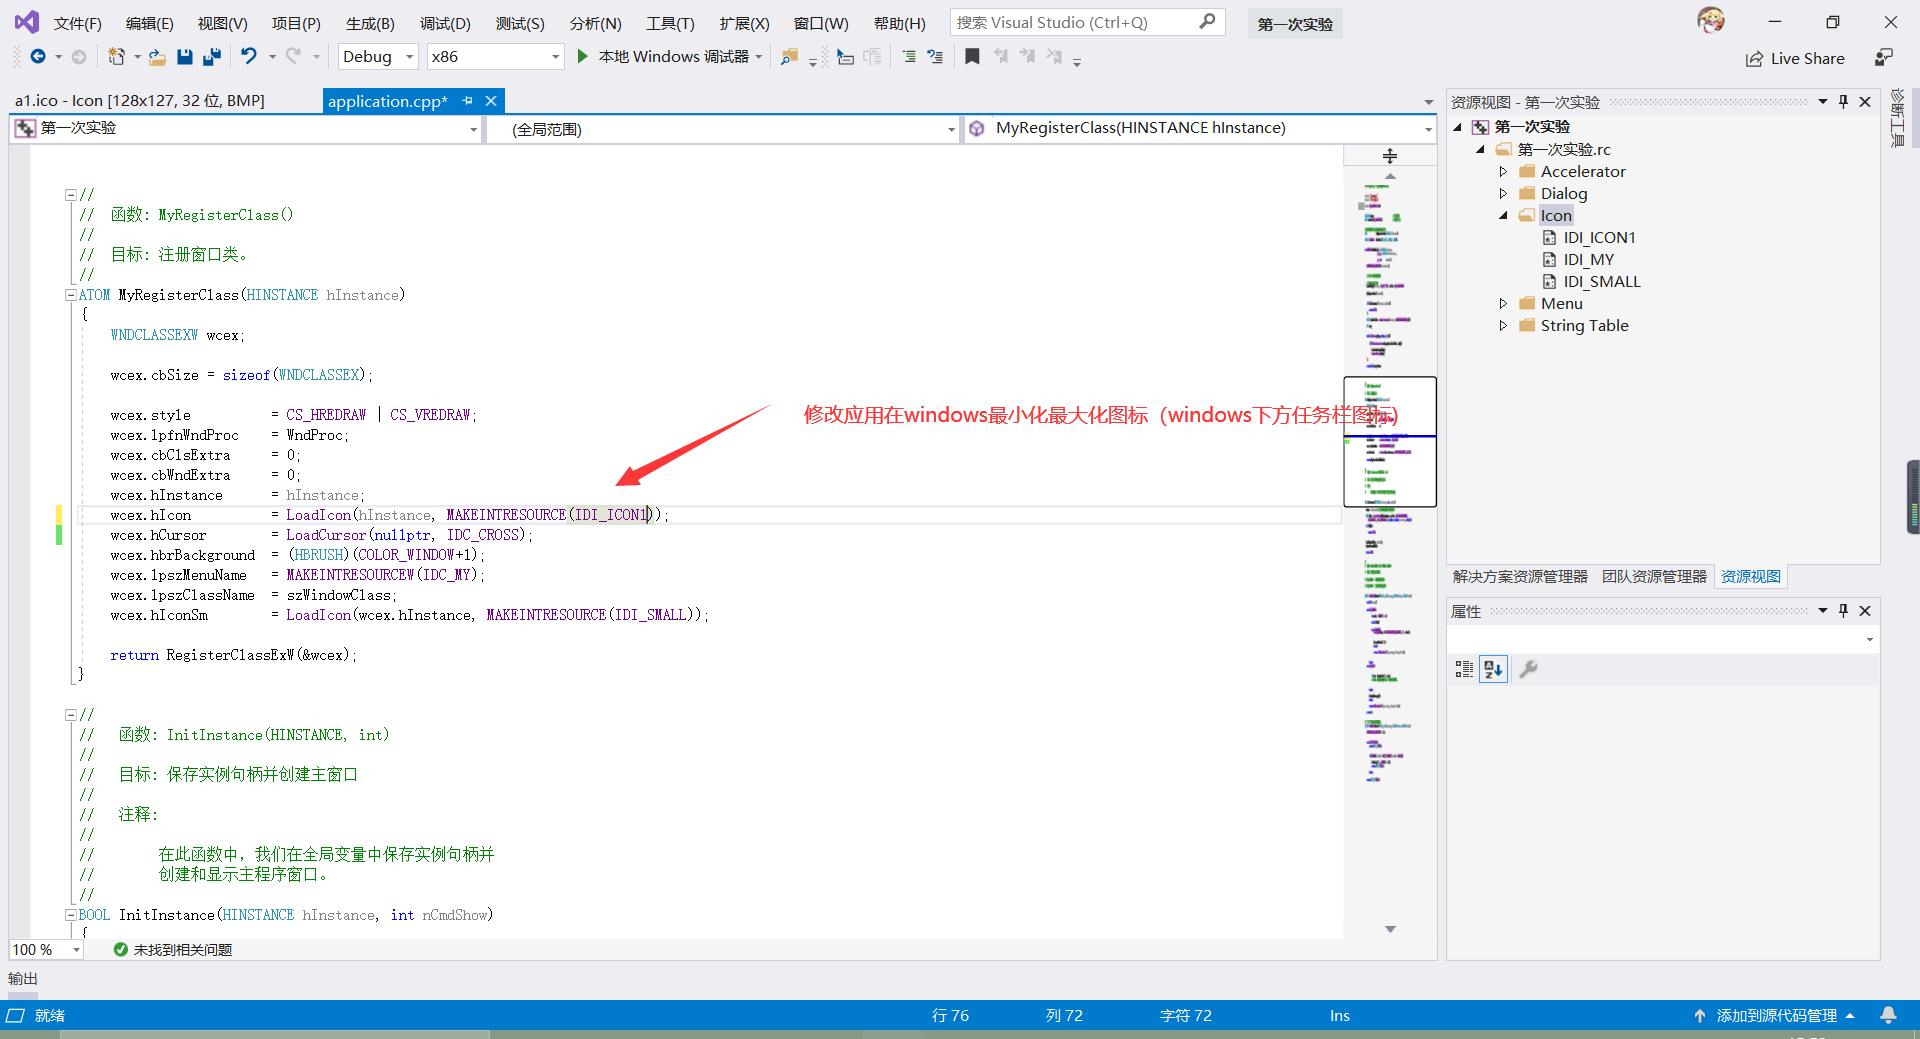1920x1039 pixels.
Task: Close the Resource View panel
Action: (x=1865, y=101)
